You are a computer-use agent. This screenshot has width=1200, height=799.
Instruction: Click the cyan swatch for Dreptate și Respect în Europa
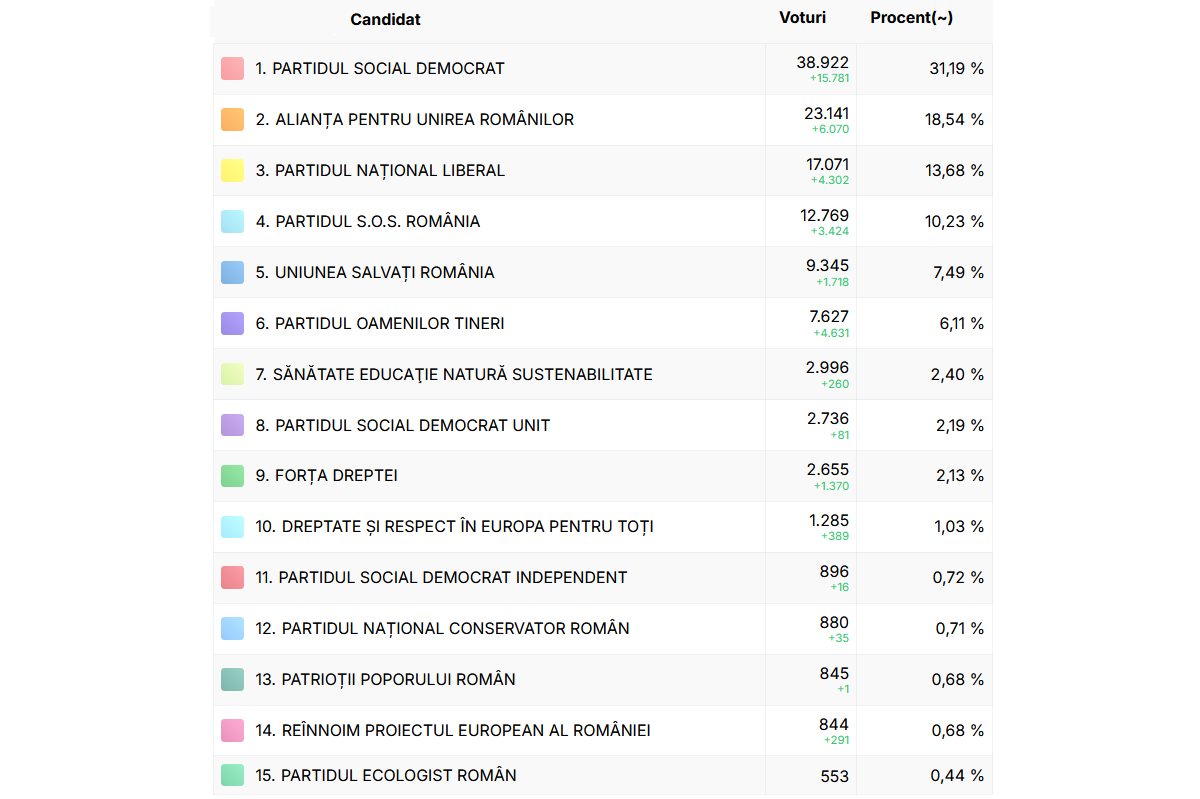click(232, 527)
